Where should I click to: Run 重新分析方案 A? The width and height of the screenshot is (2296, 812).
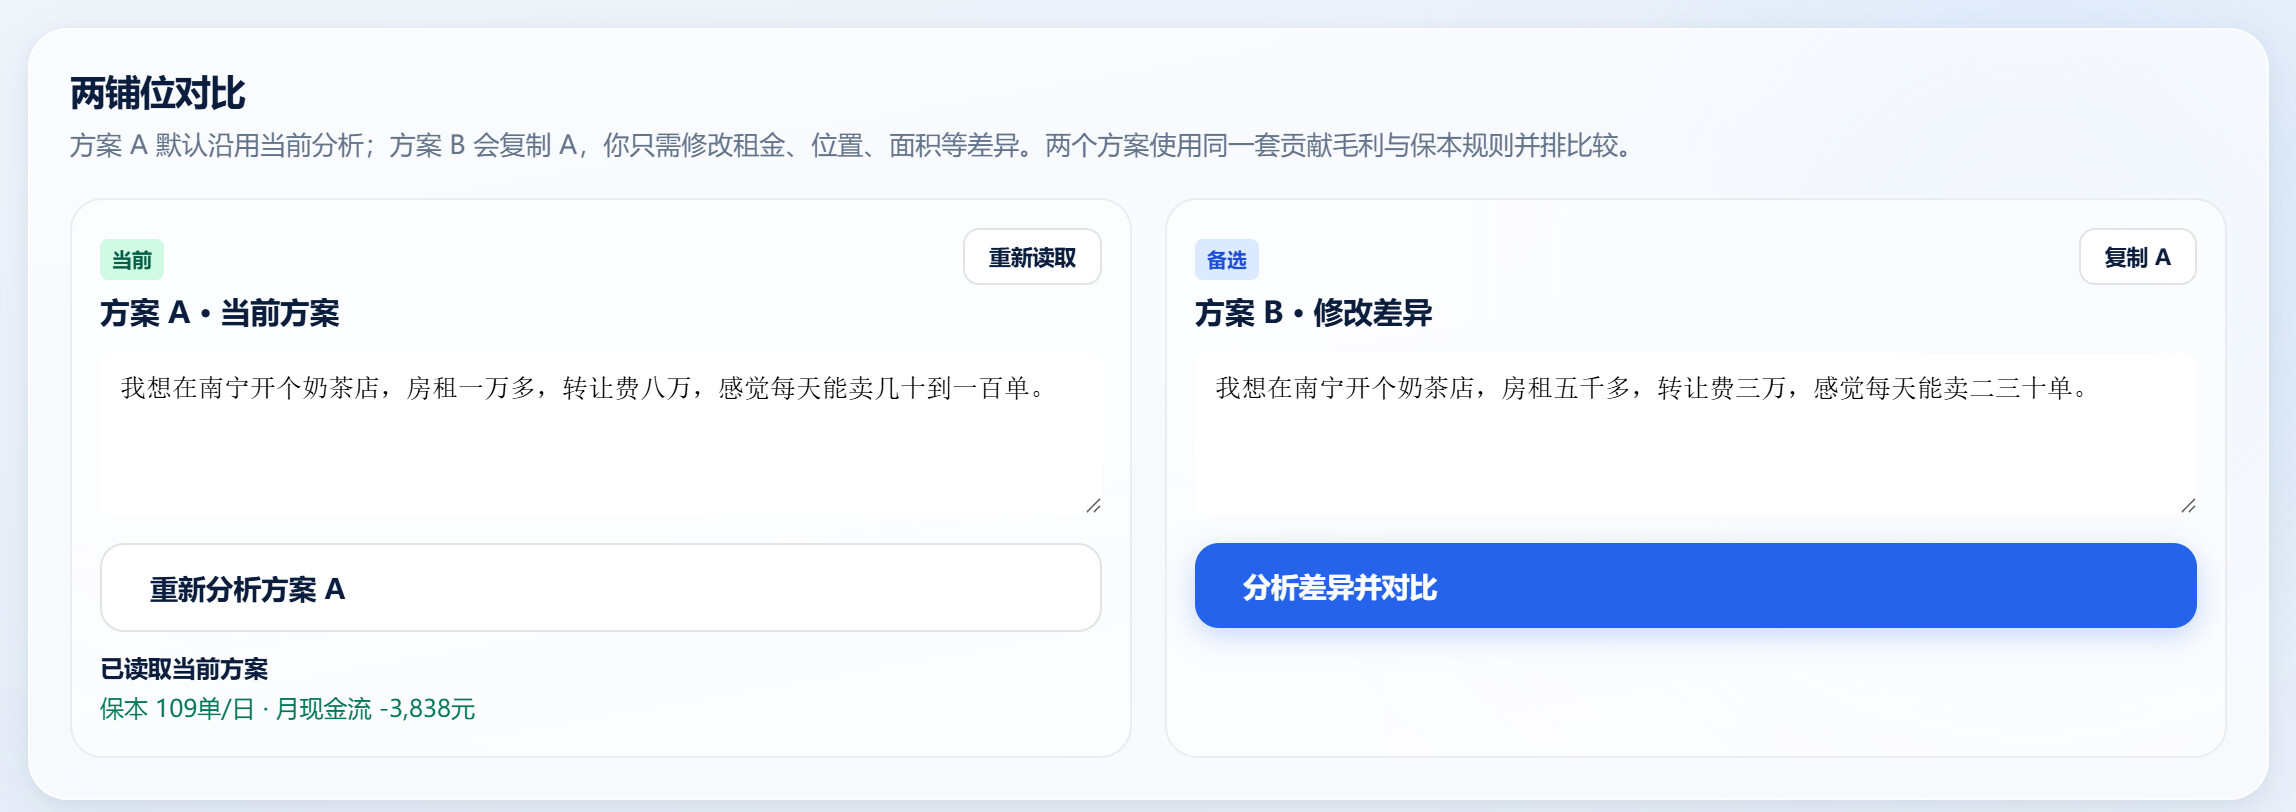click(x=601, y=588)
